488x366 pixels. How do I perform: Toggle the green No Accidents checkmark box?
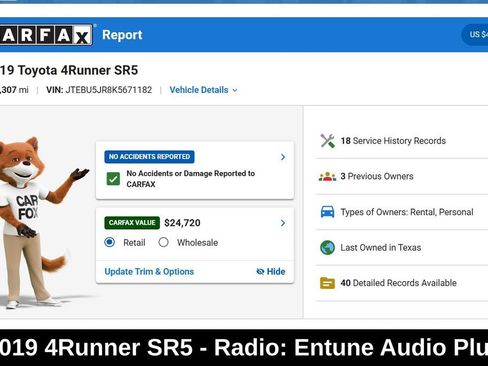pyautogui.click(x=113, y=179)
